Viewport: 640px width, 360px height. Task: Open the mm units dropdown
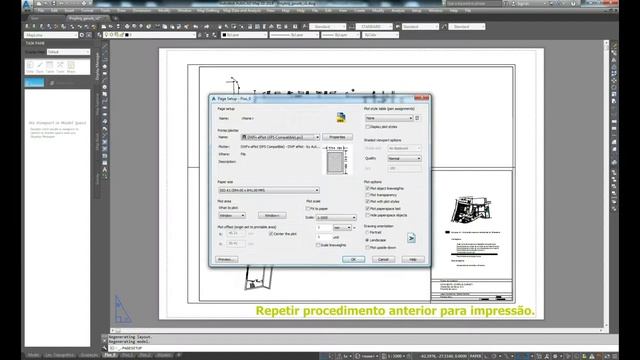coord(342,228)
